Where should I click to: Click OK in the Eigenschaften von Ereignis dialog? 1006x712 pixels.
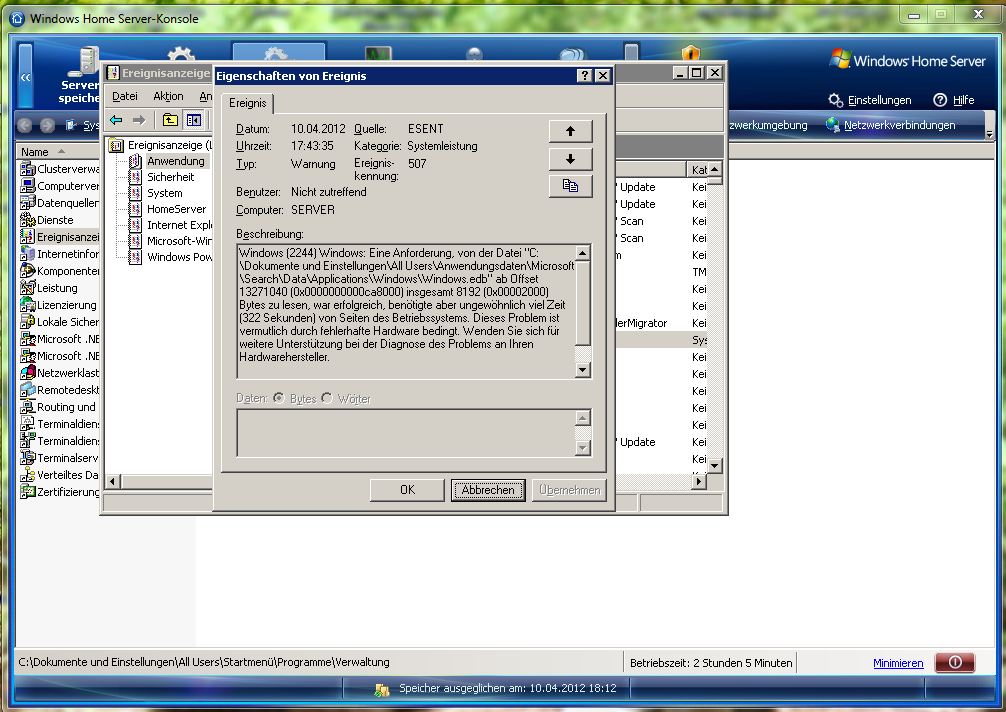point(407,490)
